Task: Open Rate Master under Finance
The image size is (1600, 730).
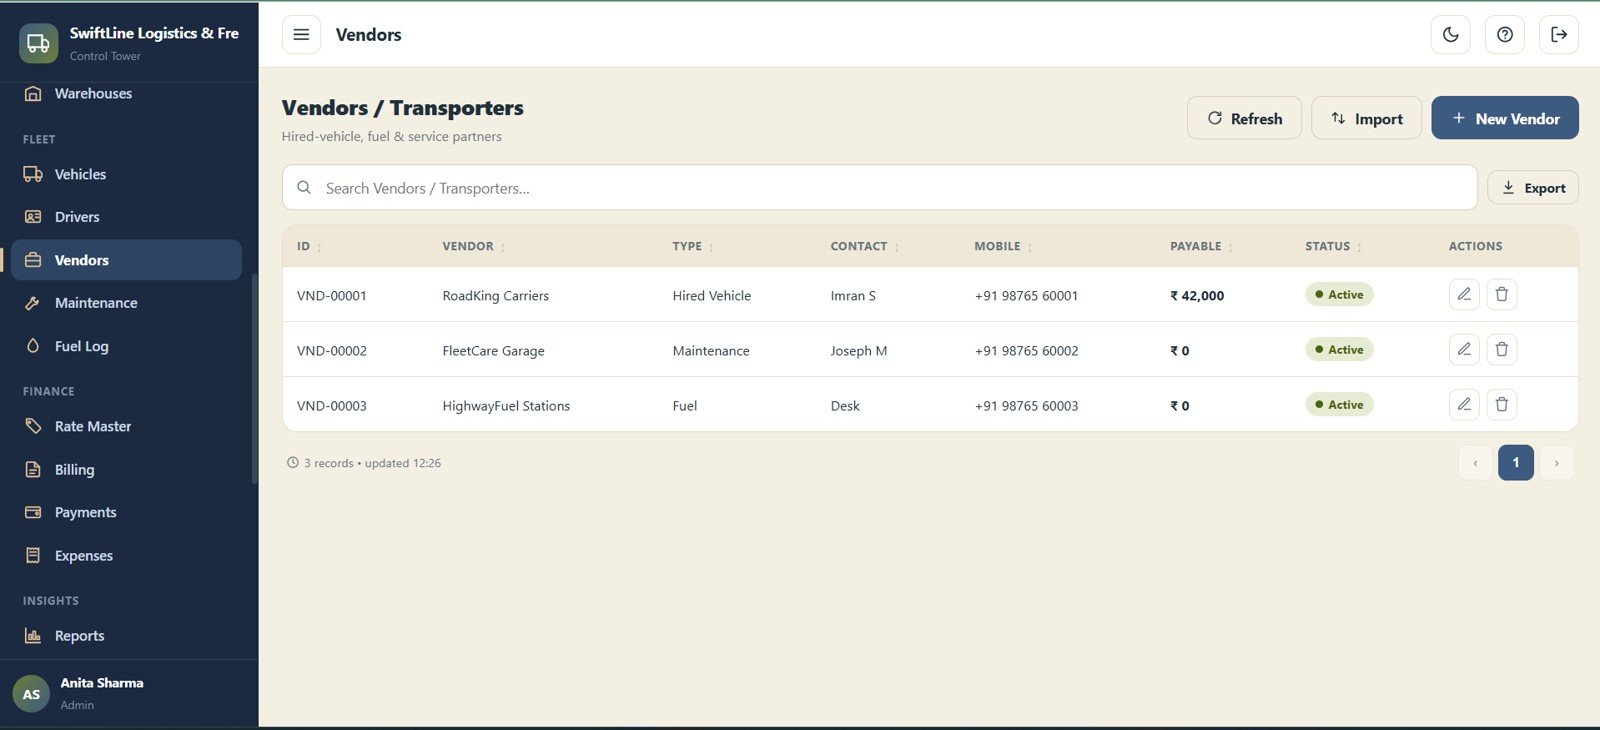Action: coord(126,426)
